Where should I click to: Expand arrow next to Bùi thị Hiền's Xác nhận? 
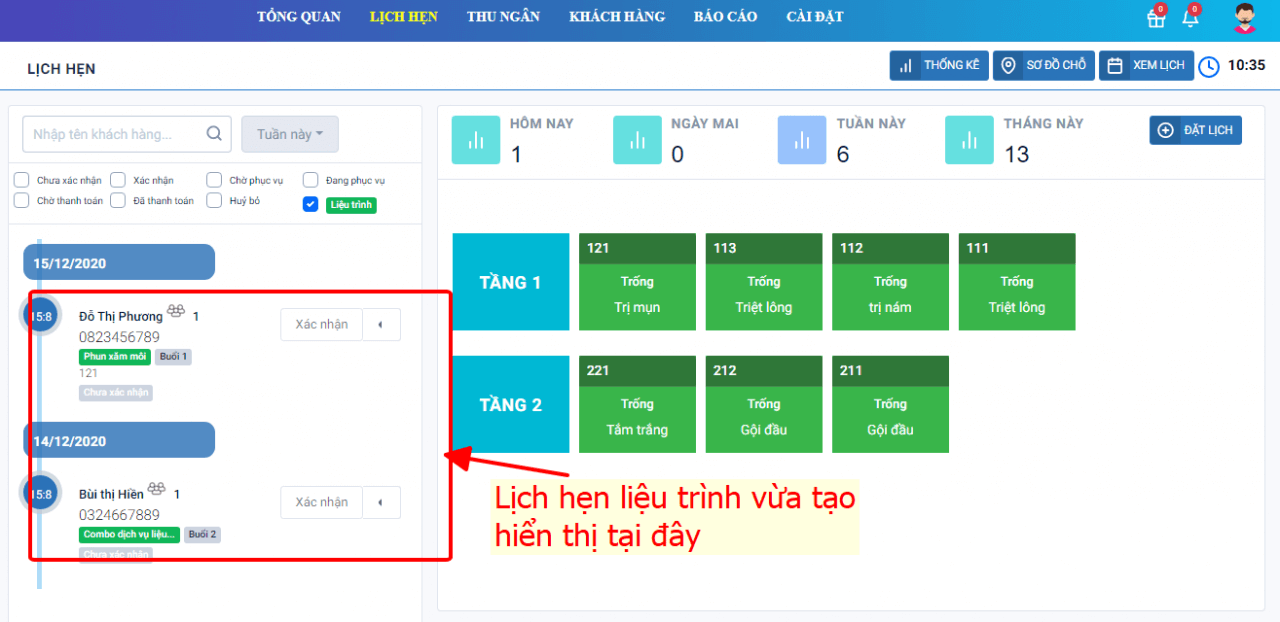381,502
